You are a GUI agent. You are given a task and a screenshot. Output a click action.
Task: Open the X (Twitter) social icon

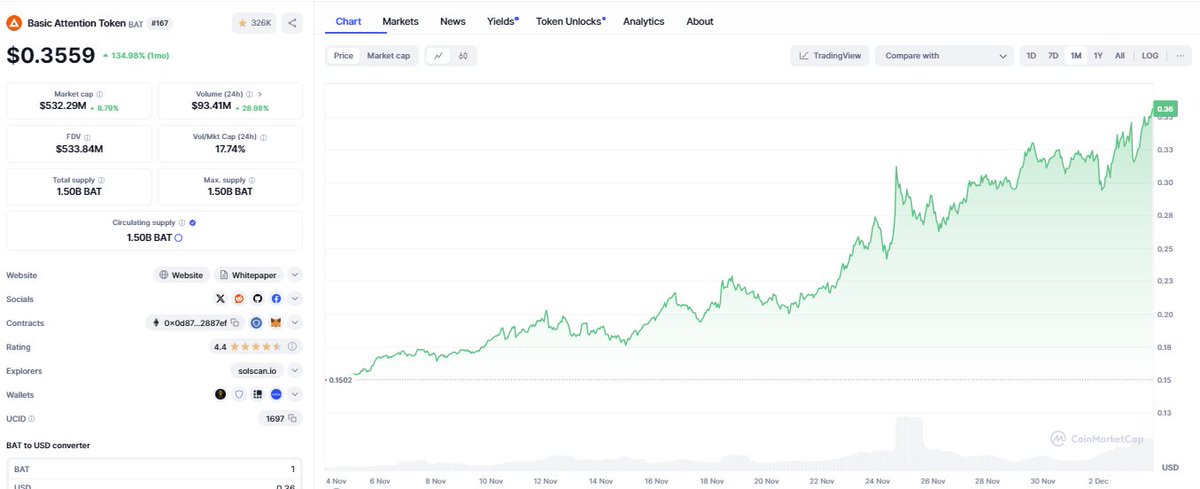[221, 299]
